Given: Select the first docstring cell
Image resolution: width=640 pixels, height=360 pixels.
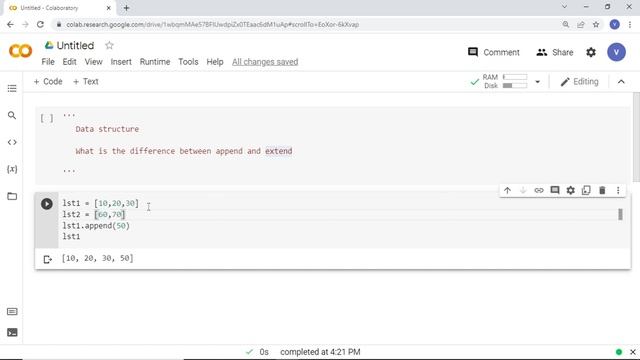Looking at the screenshot, I should tap(333, 145).
